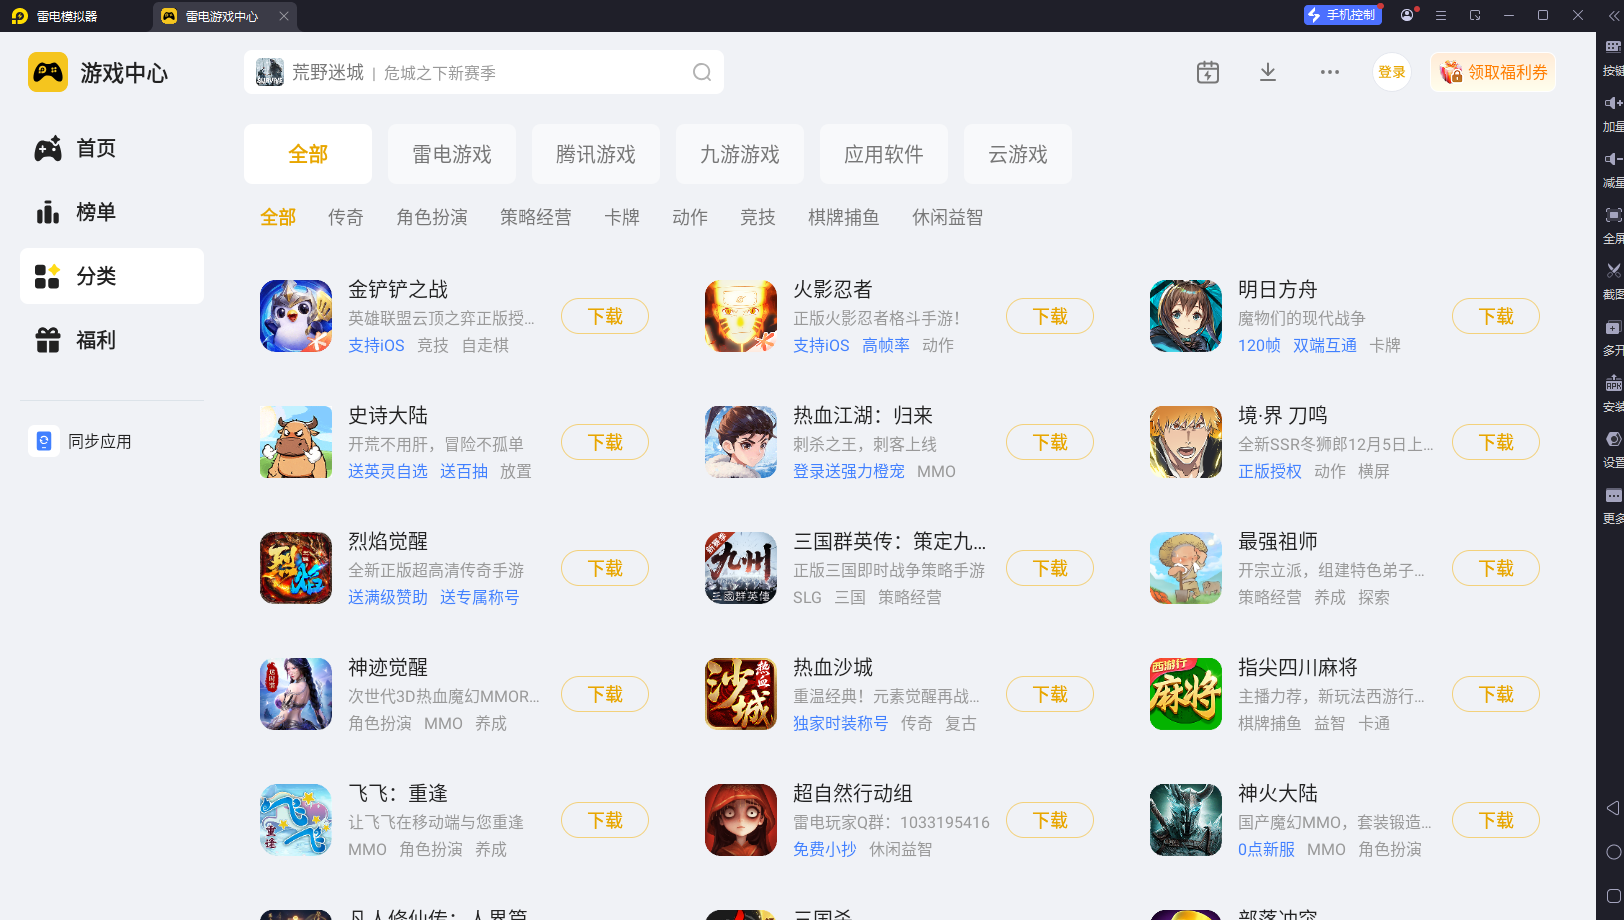Filter by 策略经营 genre
Image resolution: width=1624 pixels, height=920 pixels.
[536, 217]
